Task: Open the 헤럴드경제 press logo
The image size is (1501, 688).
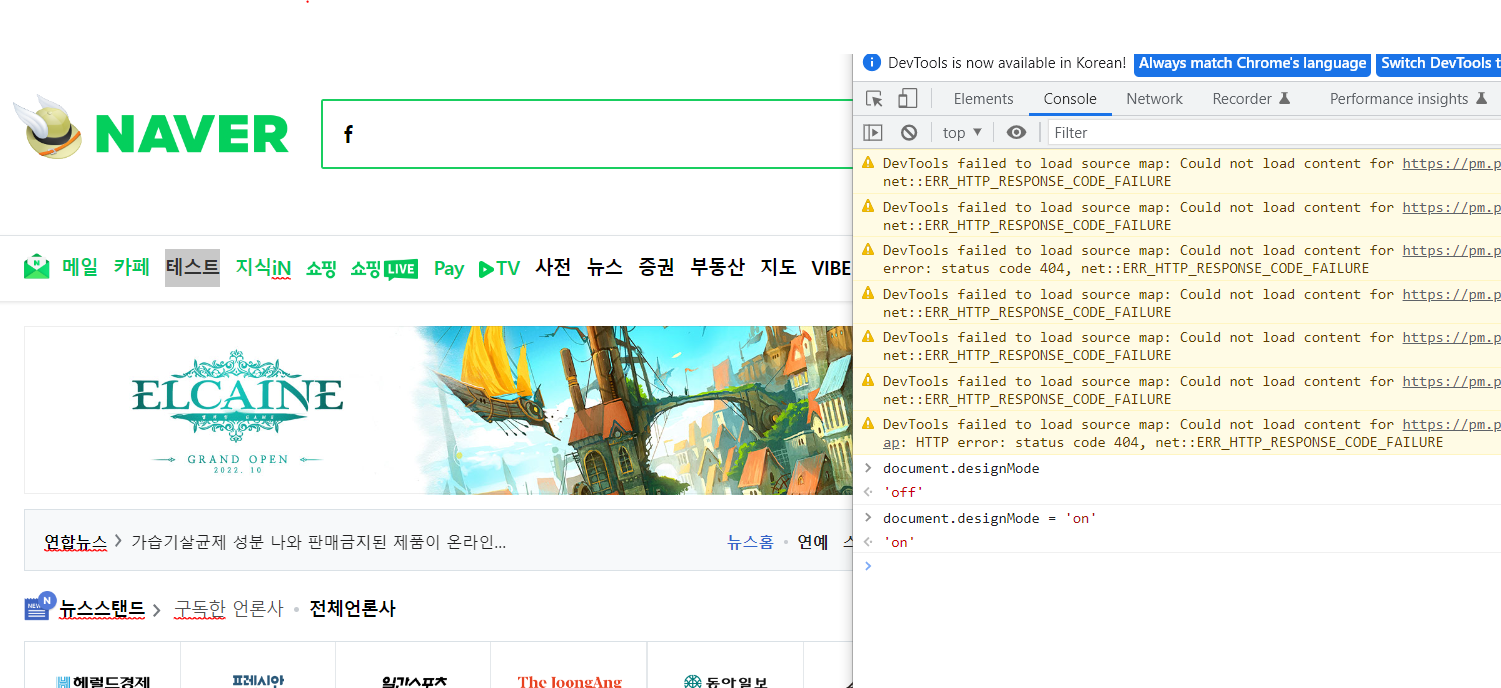Action: (103, 680)
